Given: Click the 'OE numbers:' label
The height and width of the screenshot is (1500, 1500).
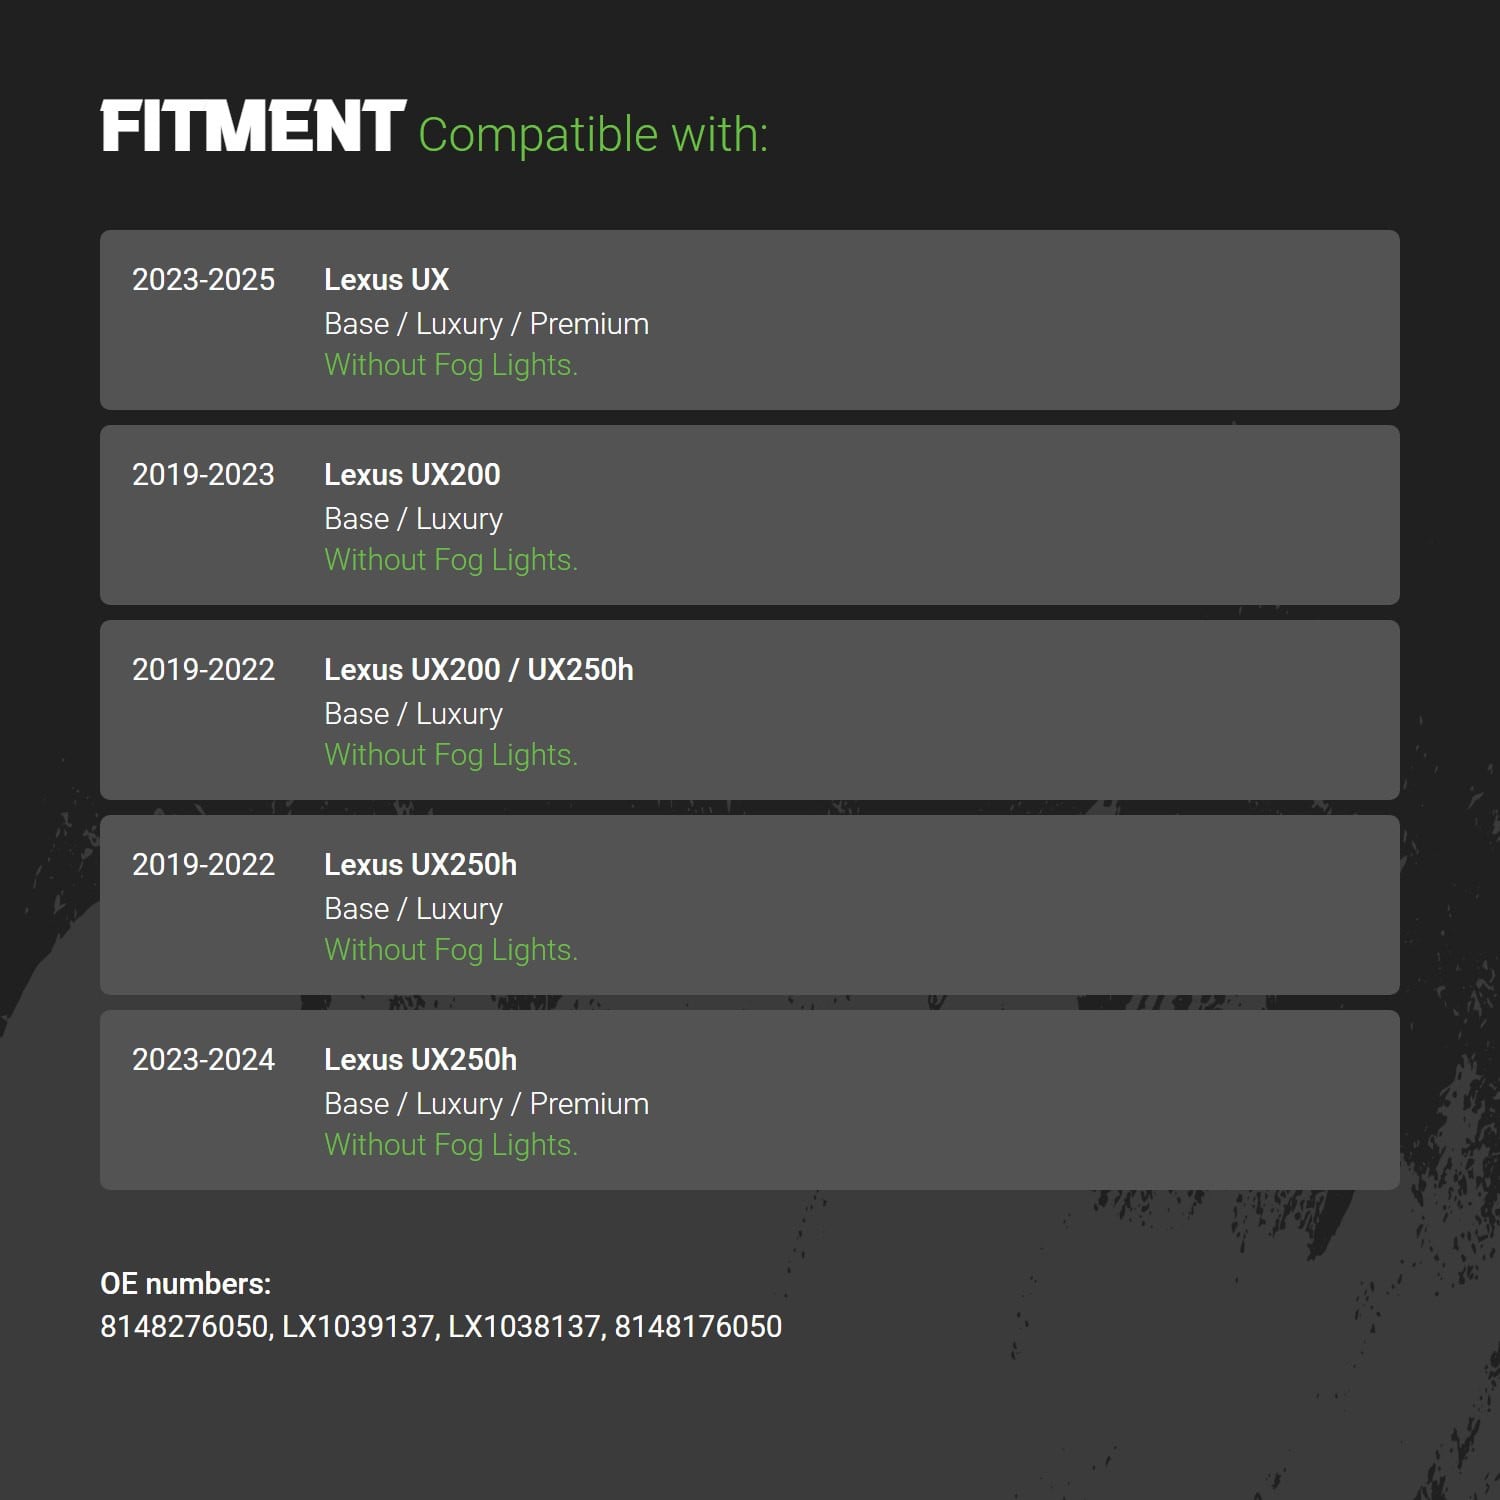Looking at the screenshot, I should click(x=186, y=1284).
